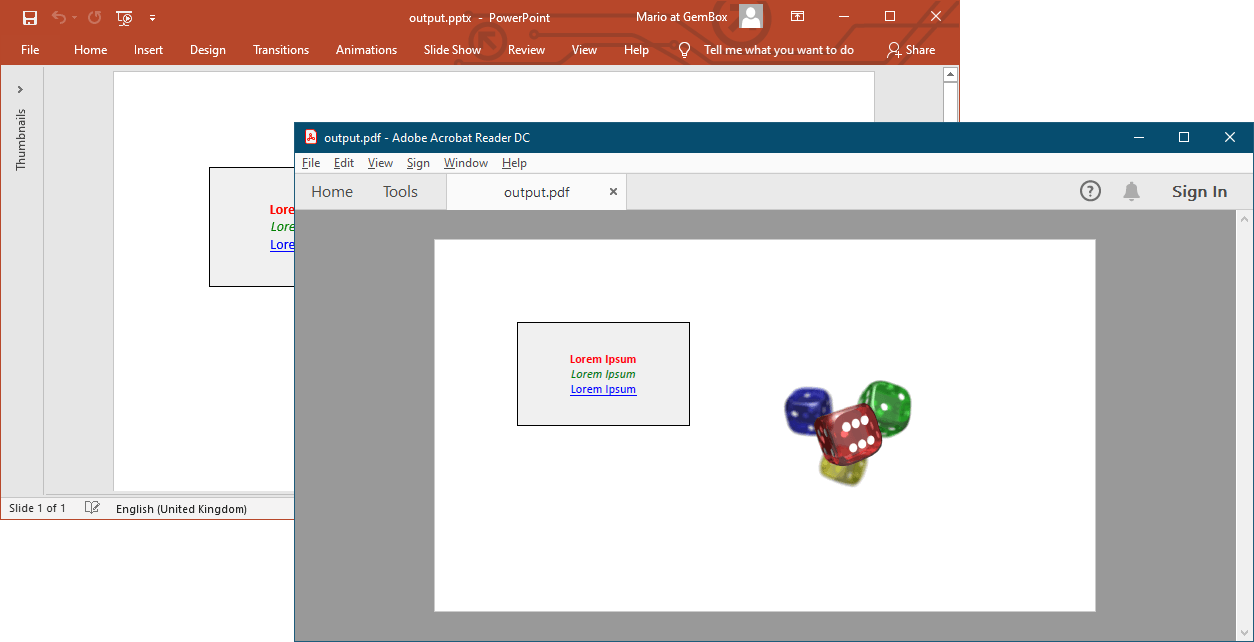The width and height of the screenshot is (1254, 642).
Task: Close the output.pdf document tab
Action: [x=613, y=192]
